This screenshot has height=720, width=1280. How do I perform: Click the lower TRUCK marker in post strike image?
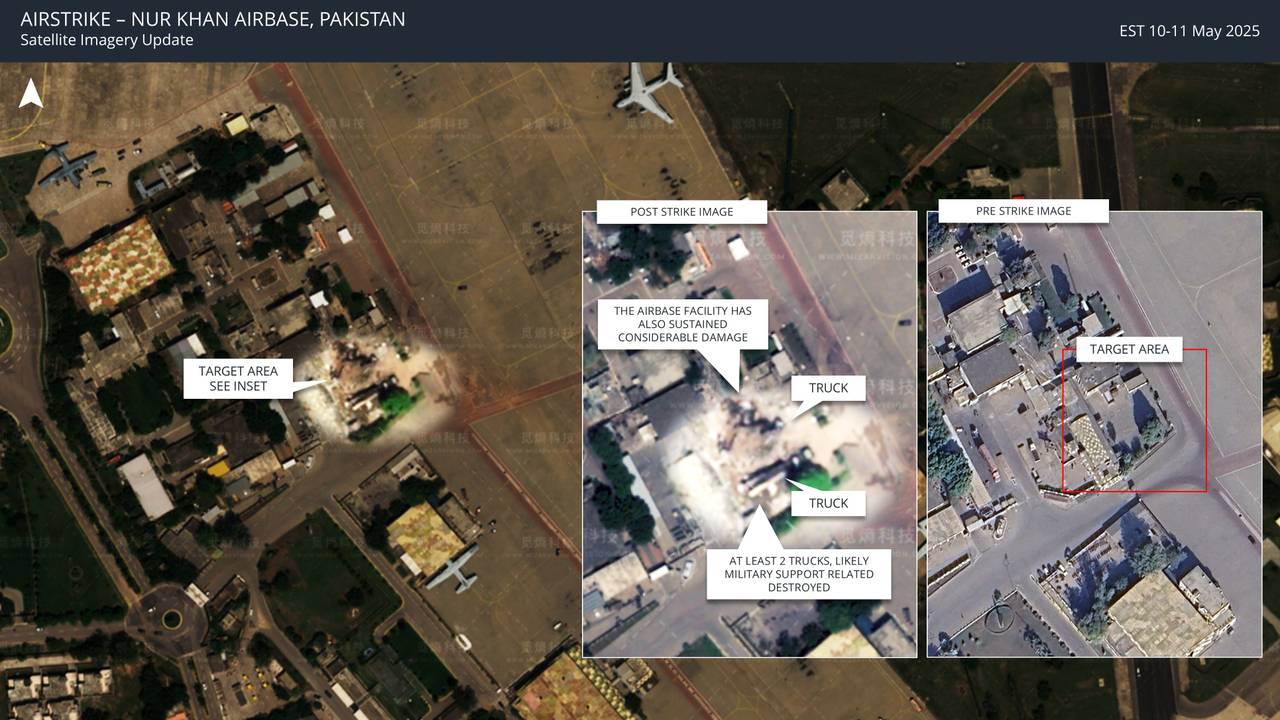coord(828,503)
